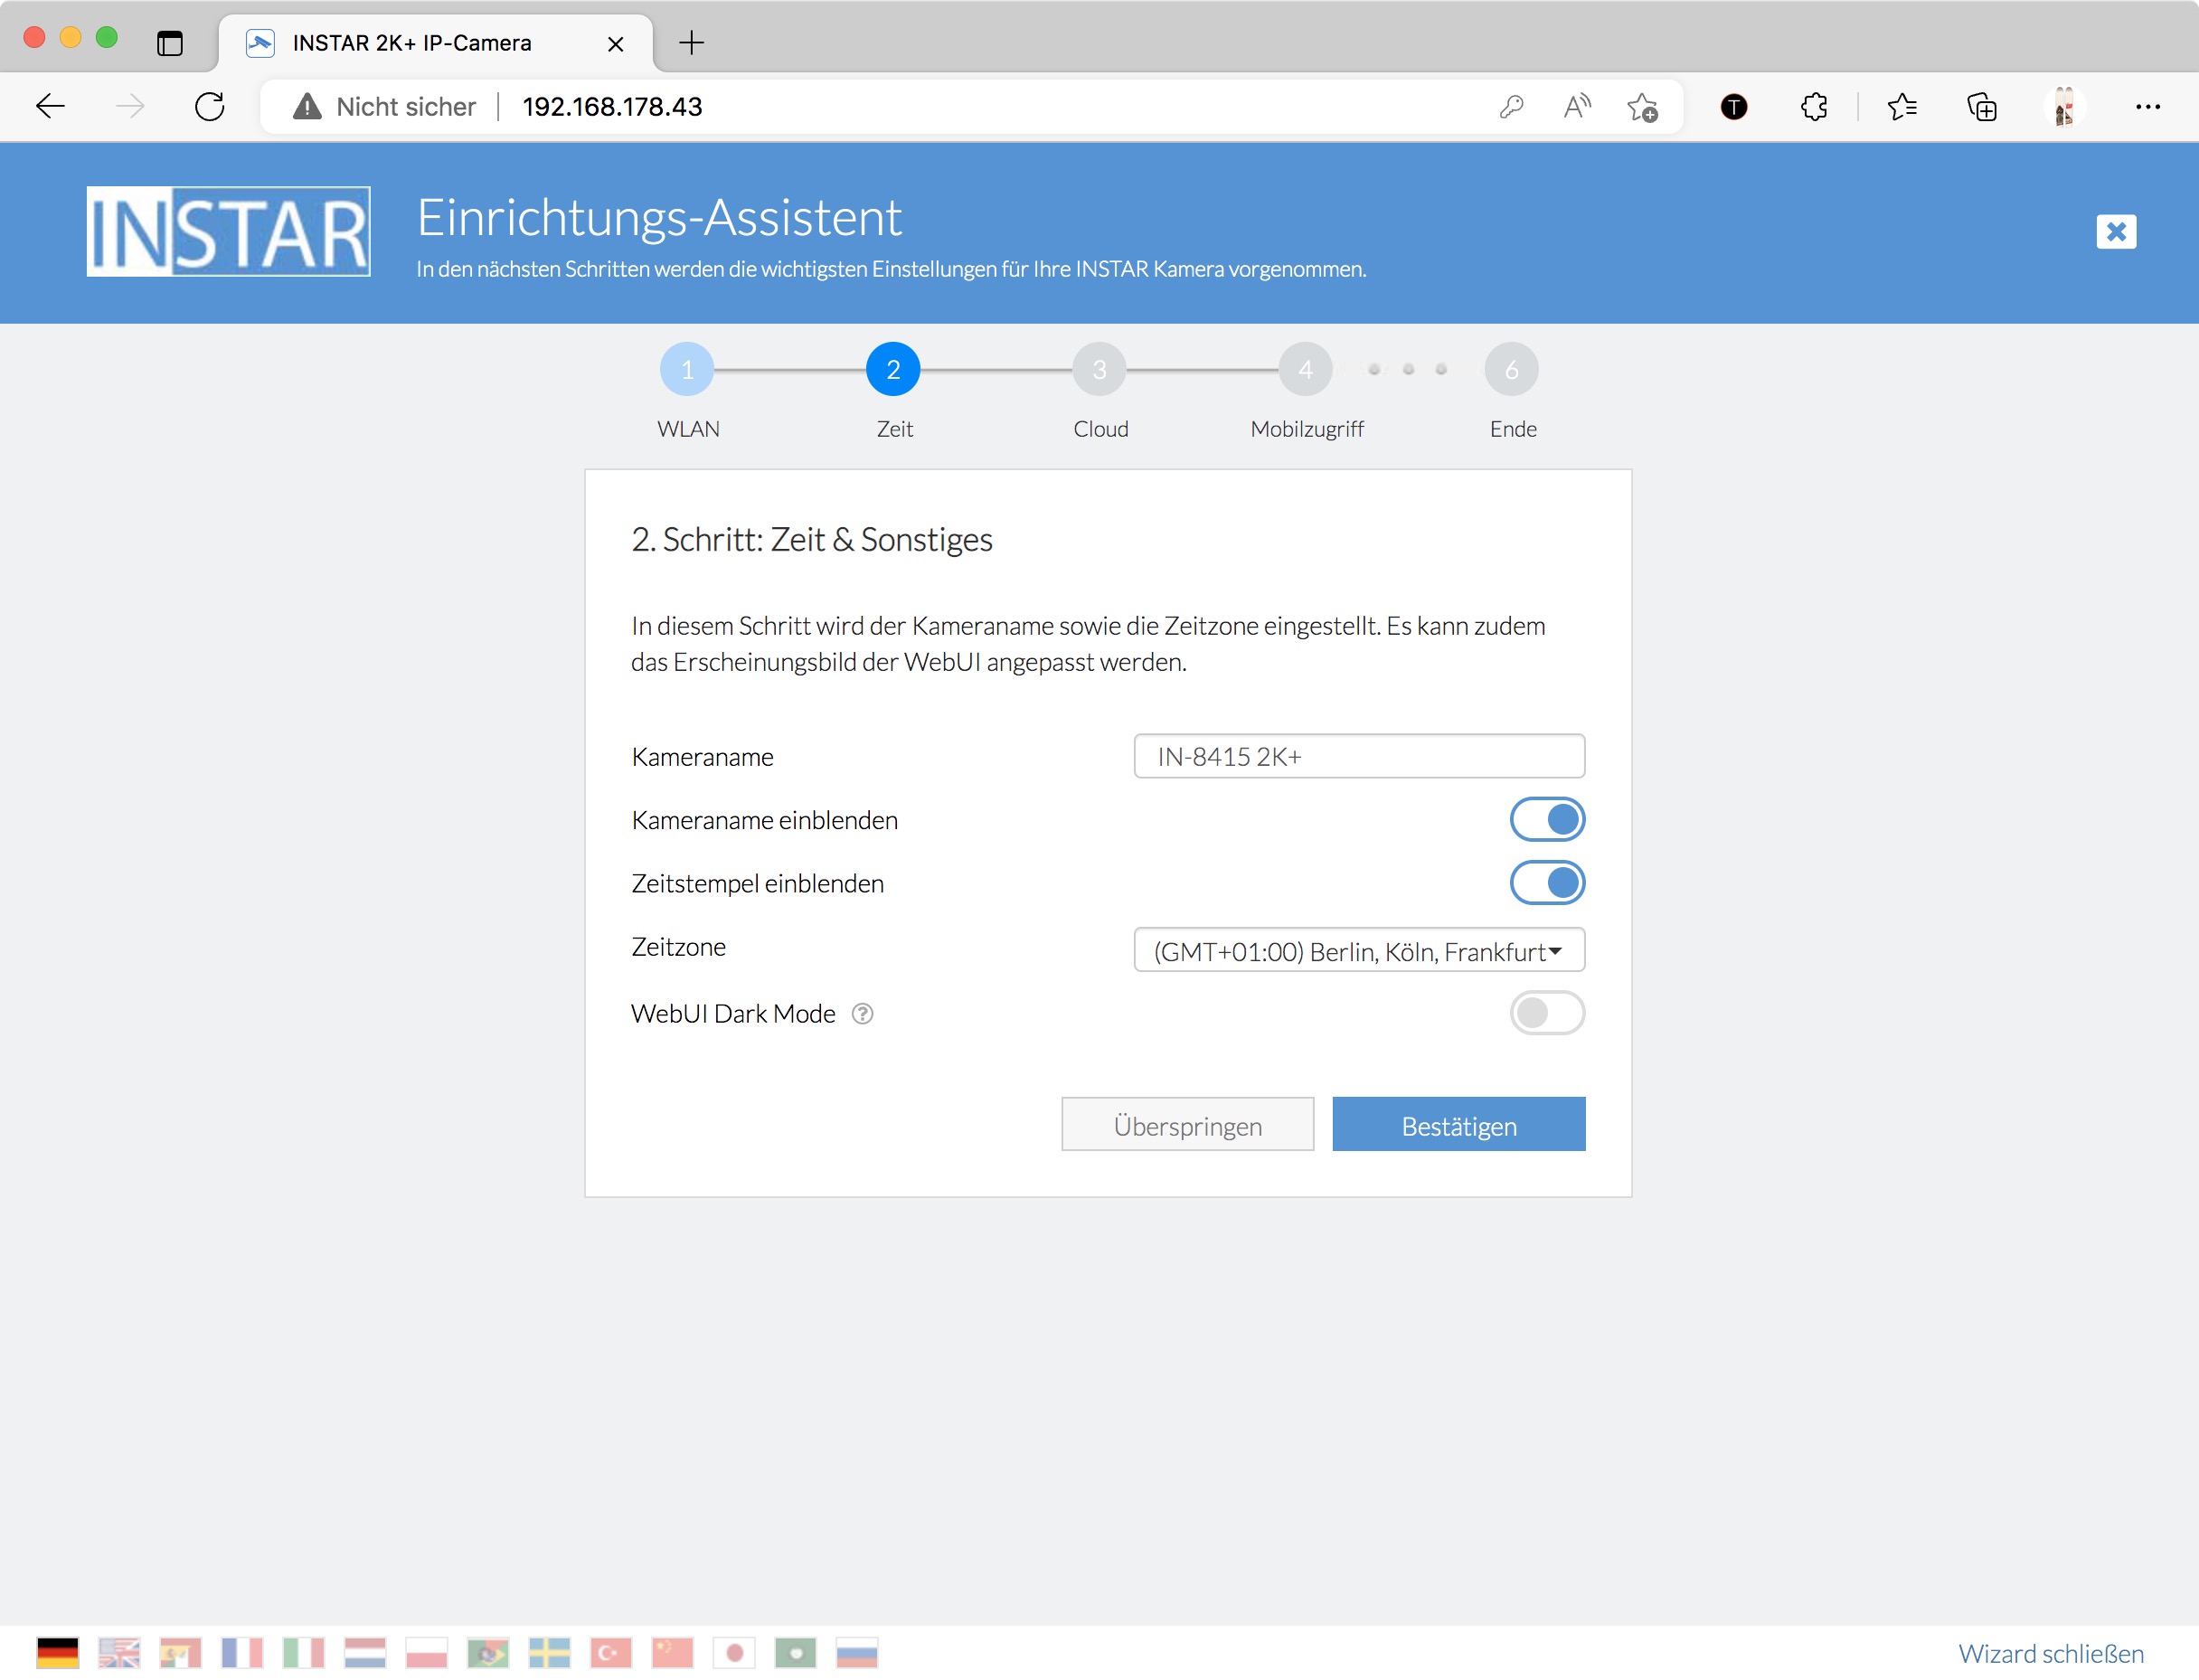Click the Überspringen button
Screen dimensions: 2199x1680
tap(1187, 1125)
